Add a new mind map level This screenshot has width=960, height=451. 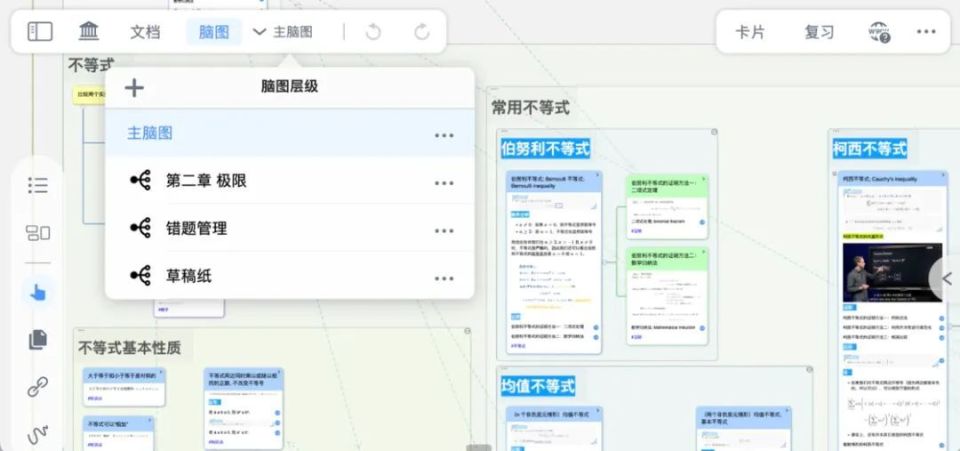134,88
